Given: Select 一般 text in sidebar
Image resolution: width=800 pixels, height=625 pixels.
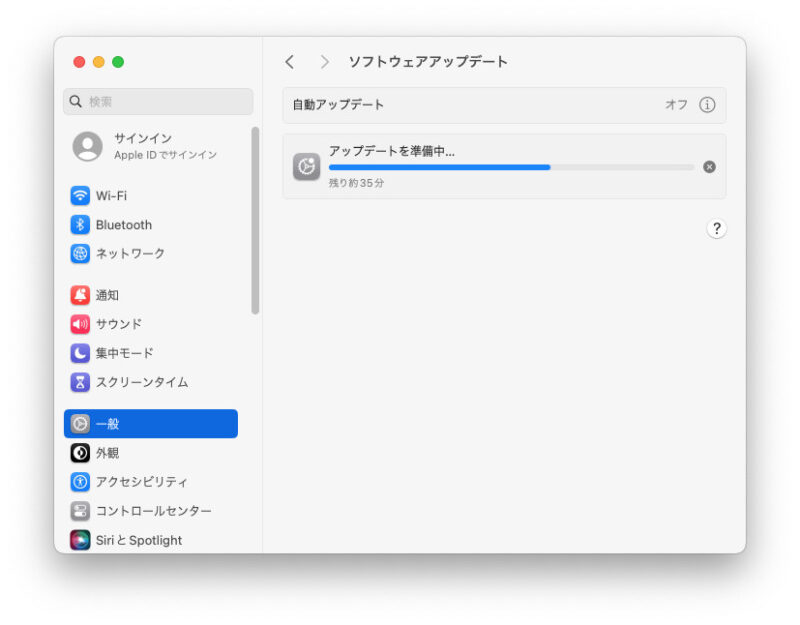Looking at the screenshot, I should tap(107, 423).
